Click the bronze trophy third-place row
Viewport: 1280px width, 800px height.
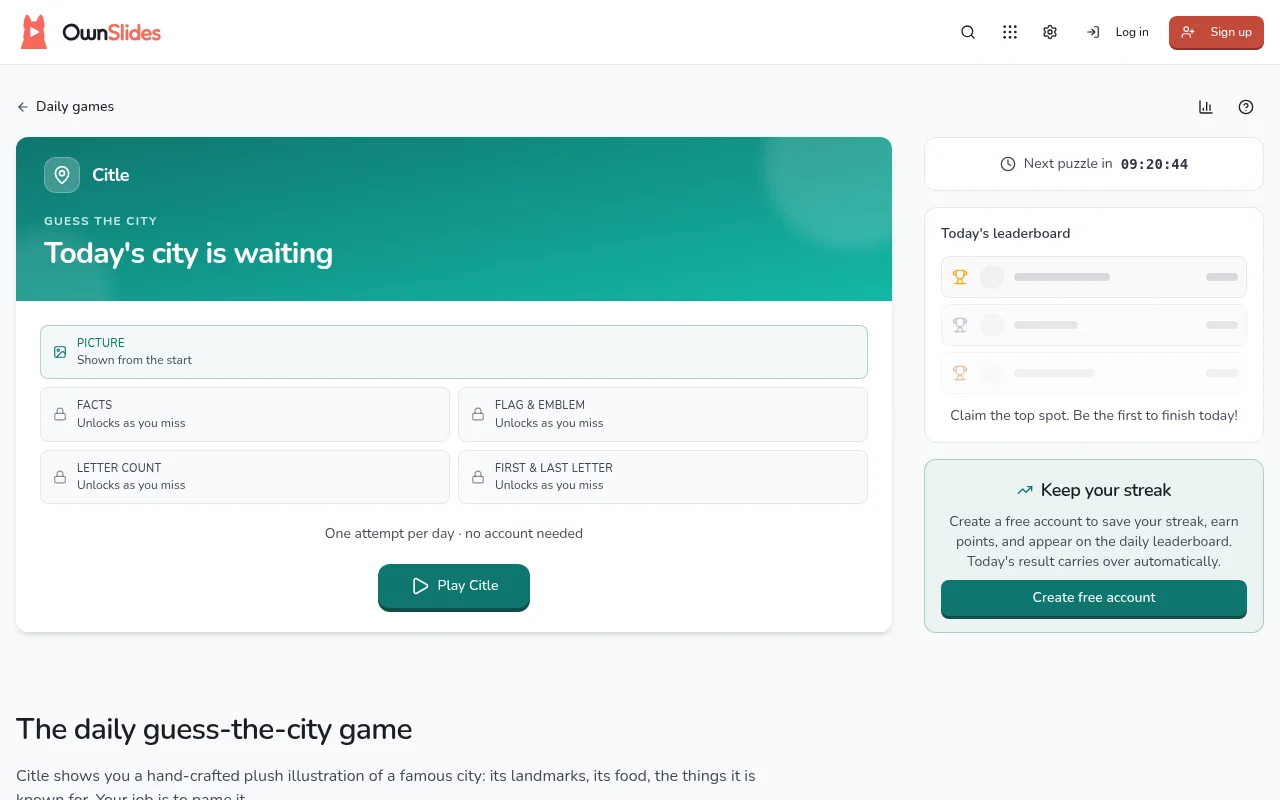1094,373
